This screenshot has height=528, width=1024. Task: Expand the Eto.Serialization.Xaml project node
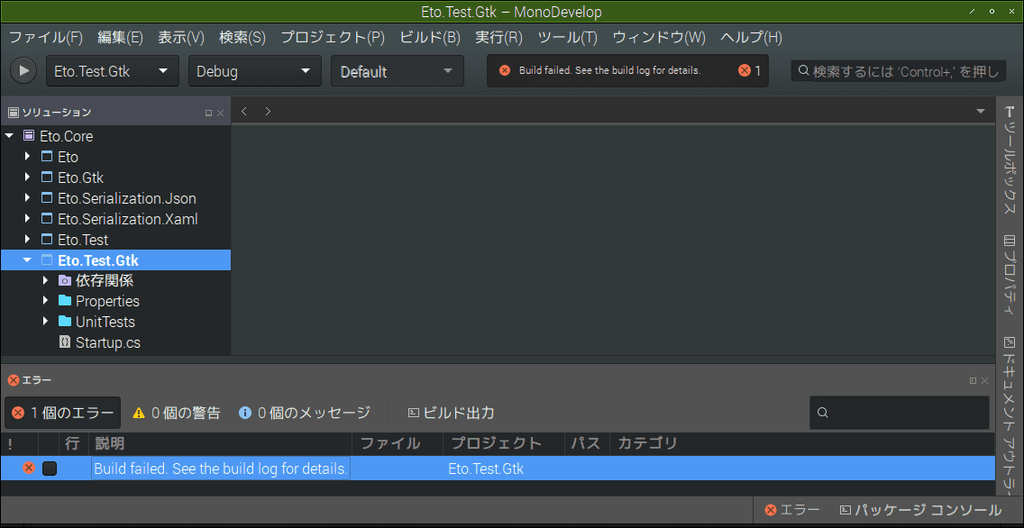pos(27,218)
